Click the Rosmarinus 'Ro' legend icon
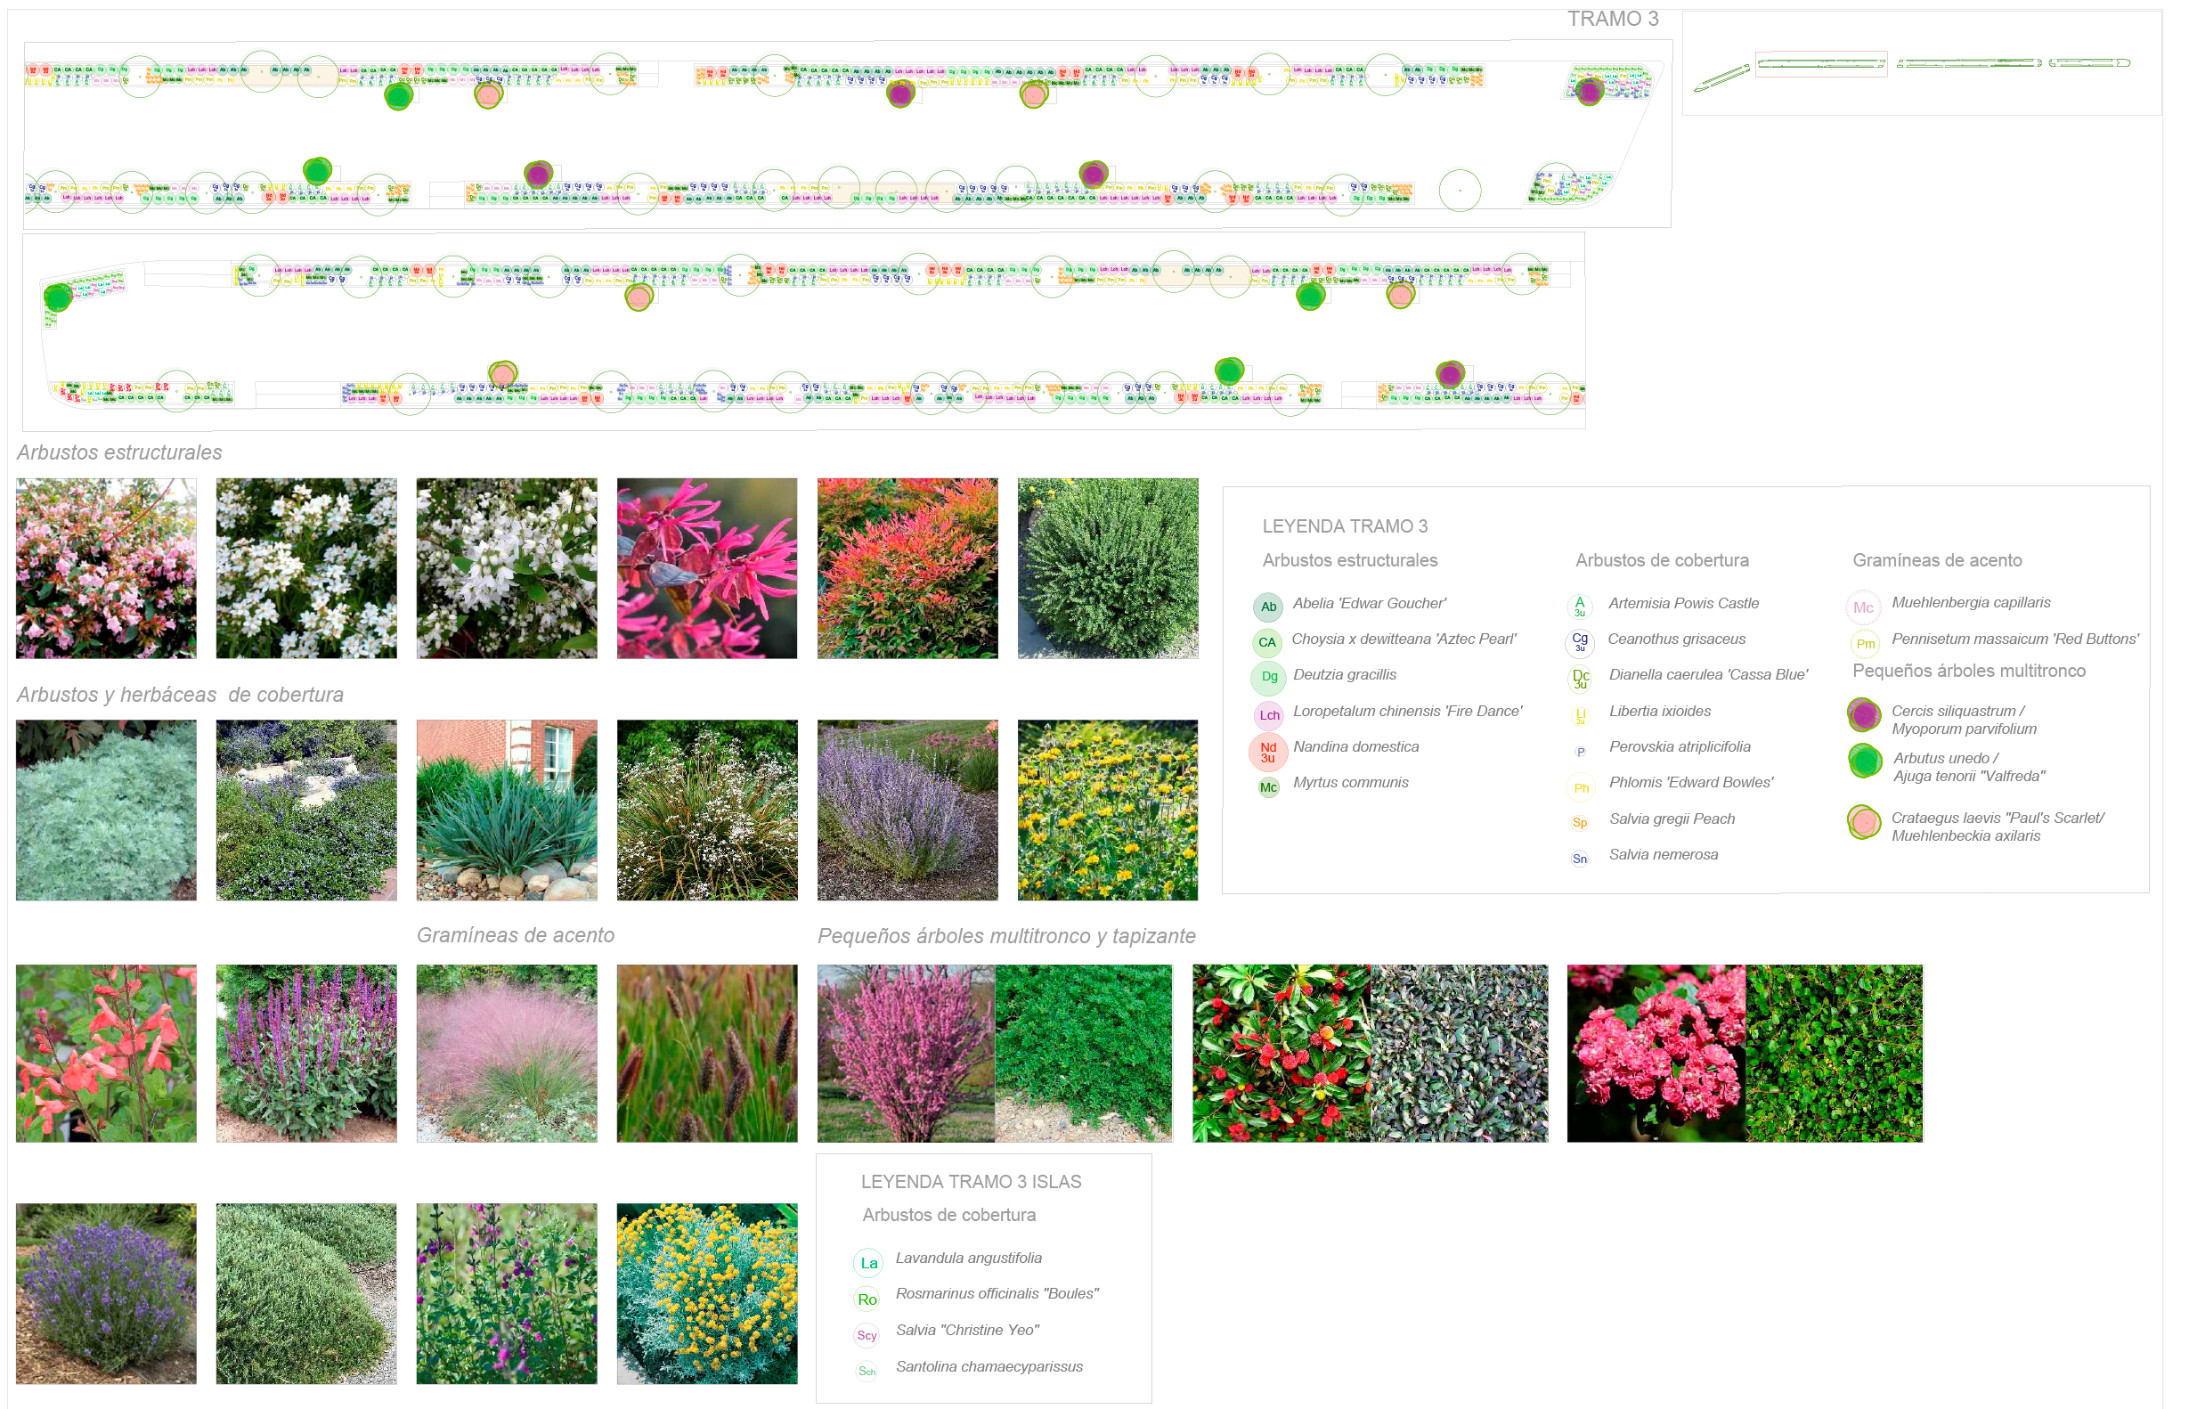 (x=867, y=1299)
